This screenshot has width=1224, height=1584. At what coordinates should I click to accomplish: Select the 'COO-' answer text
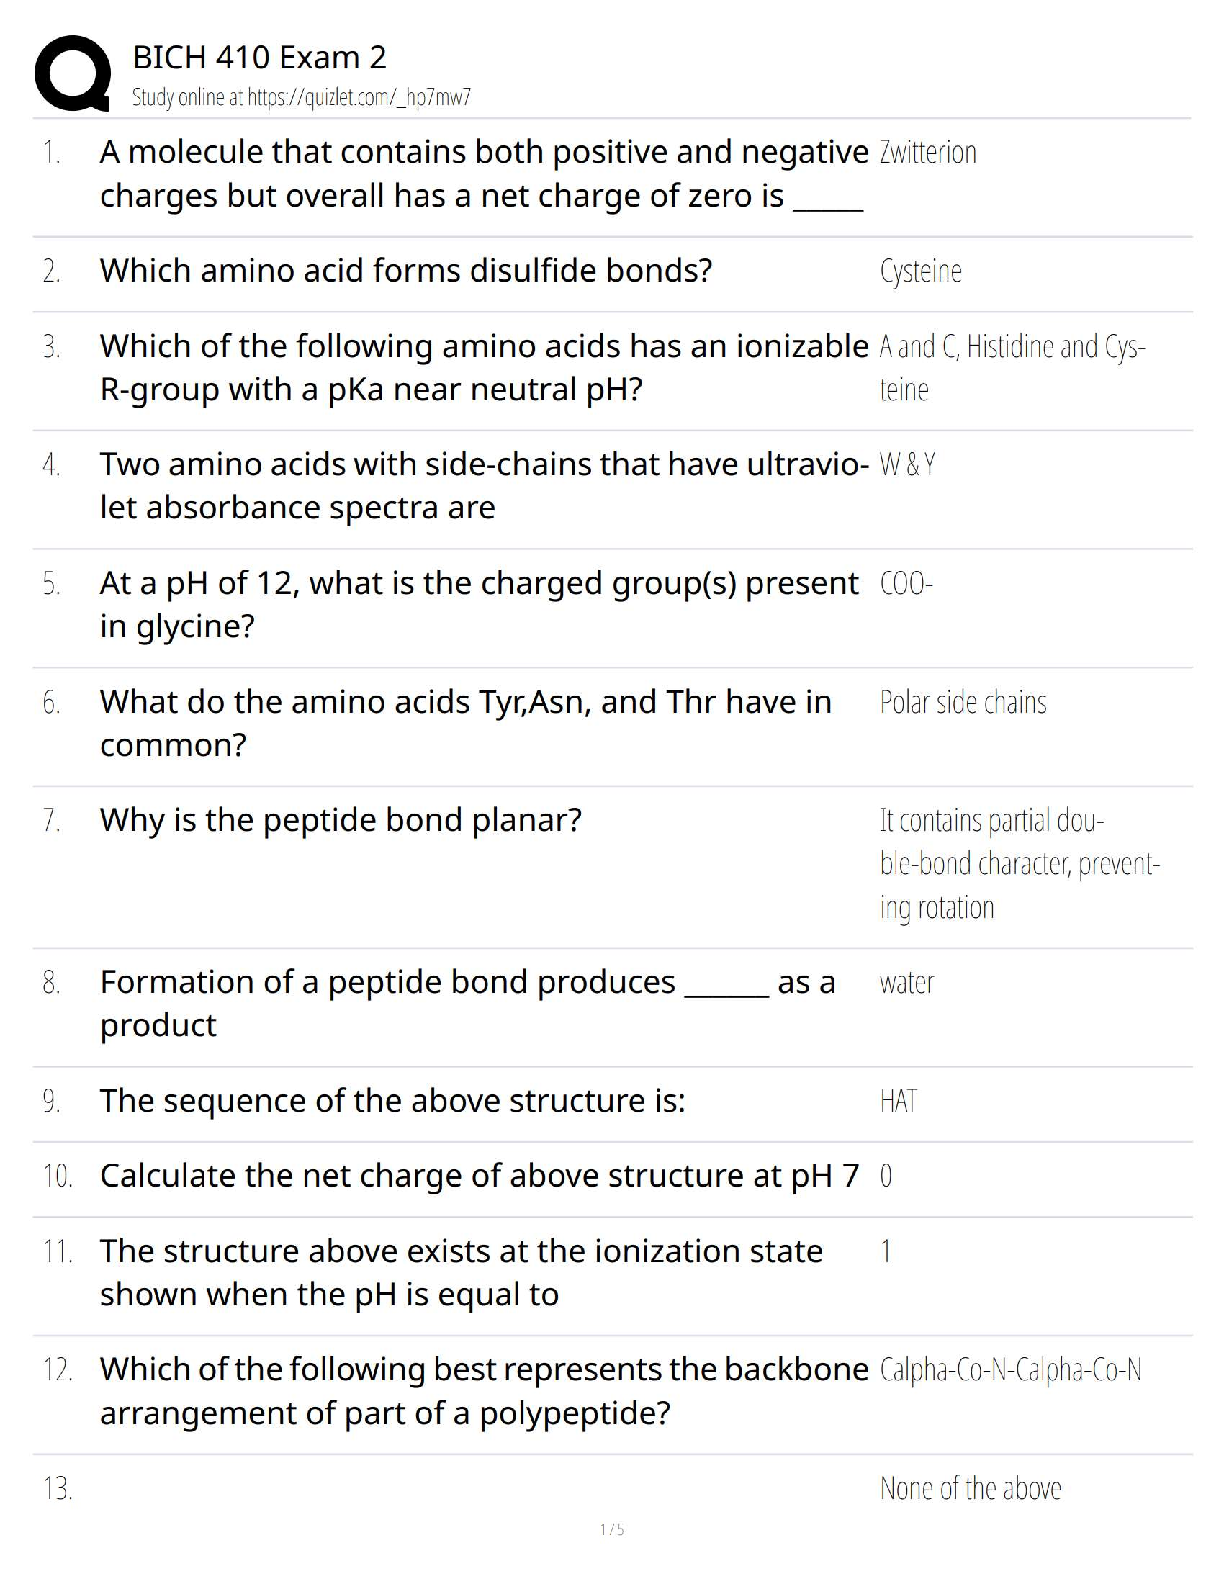(906, 583)
